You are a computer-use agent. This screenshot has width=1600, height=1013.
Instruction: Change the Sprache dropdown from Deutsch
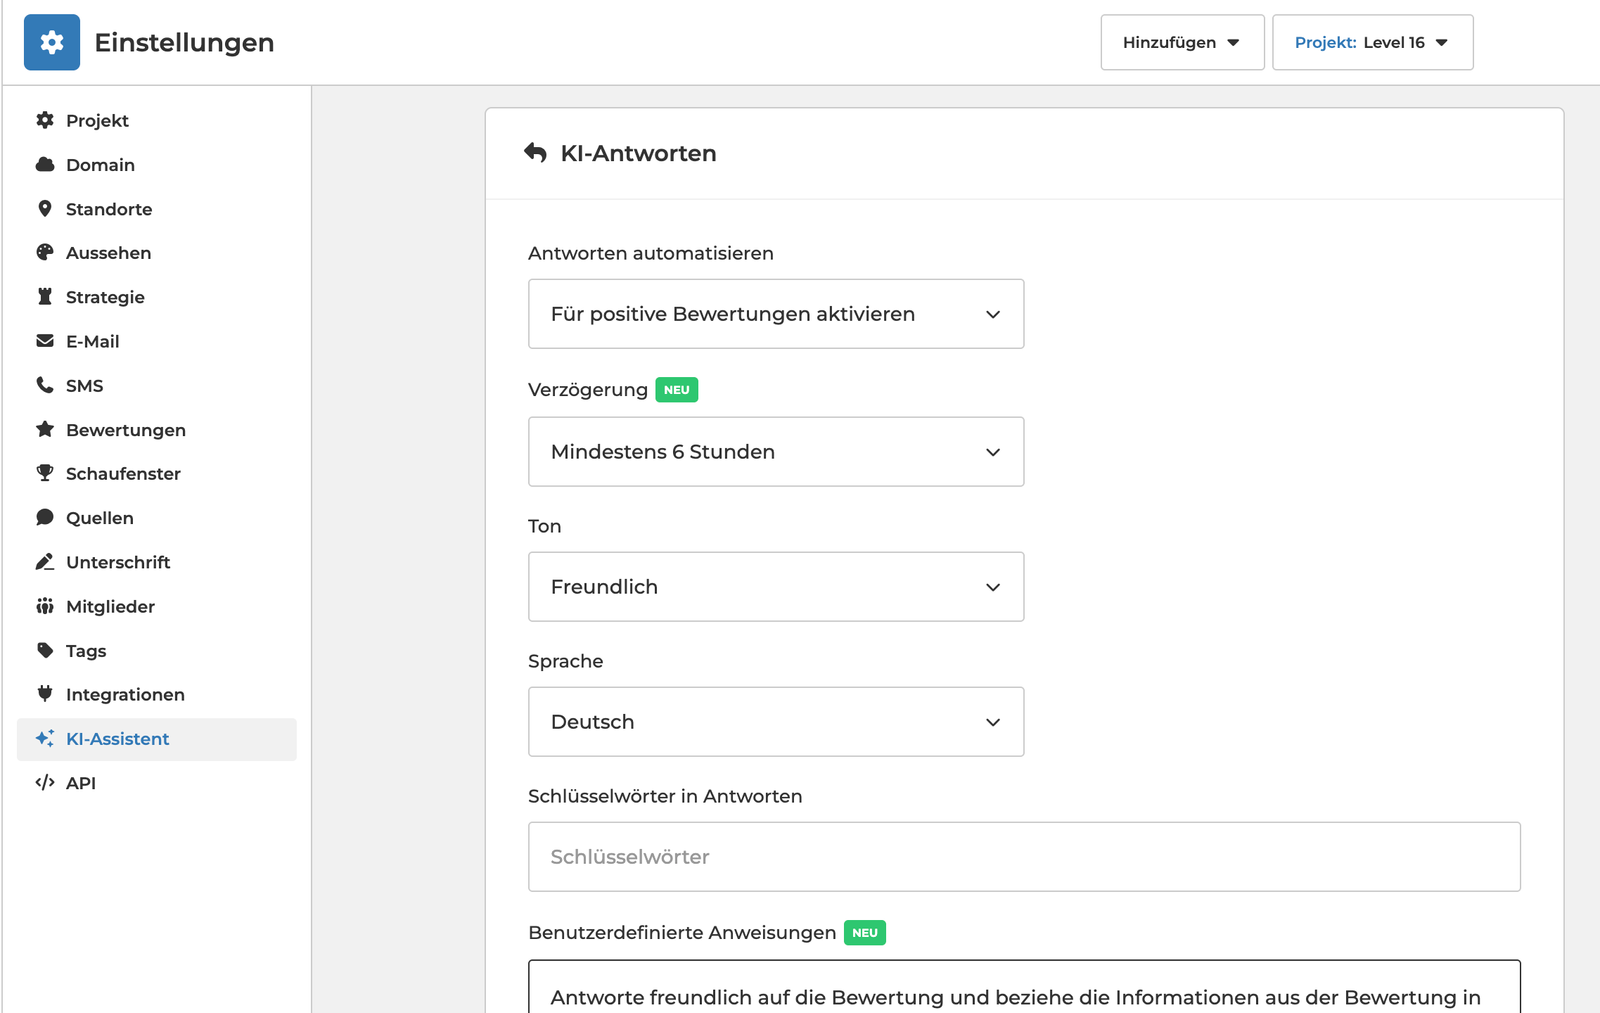(775, 722)
